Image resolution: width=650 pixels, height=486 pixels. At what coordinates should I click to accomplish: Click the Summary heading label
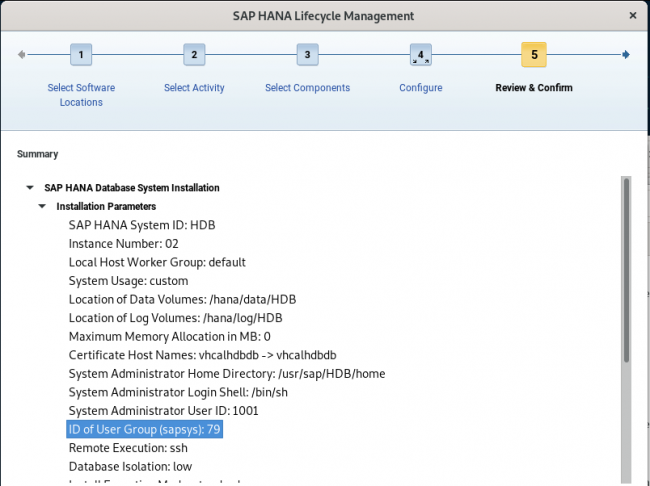(x=37, y=154)
